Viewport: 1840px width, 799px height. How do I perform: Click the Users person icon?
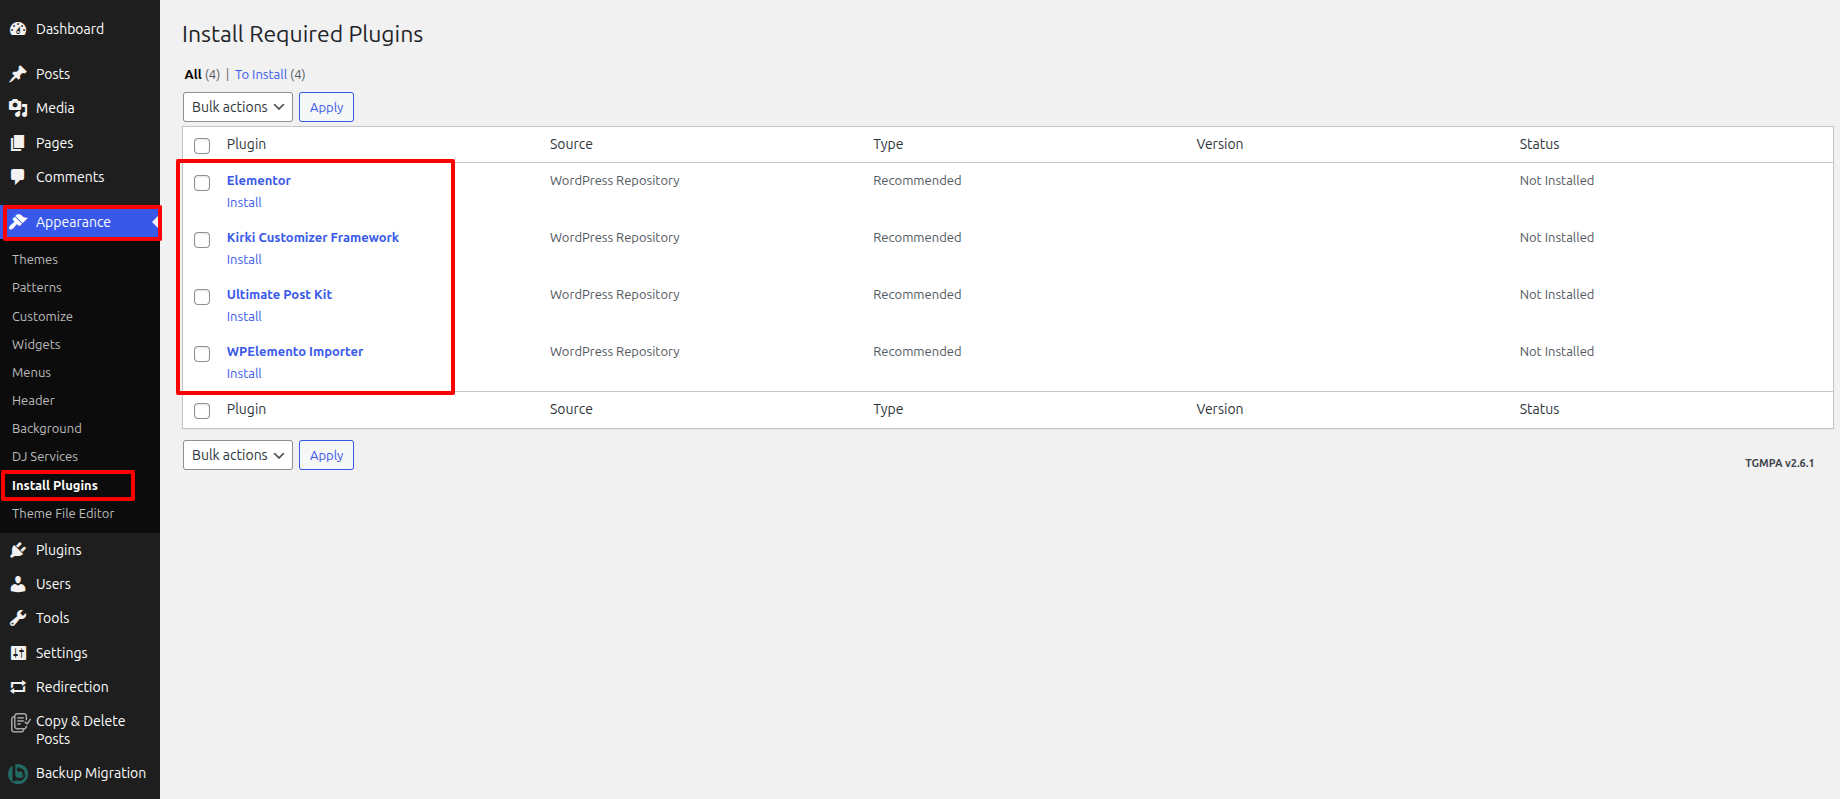pyautogui.click(x=18, y=584)
